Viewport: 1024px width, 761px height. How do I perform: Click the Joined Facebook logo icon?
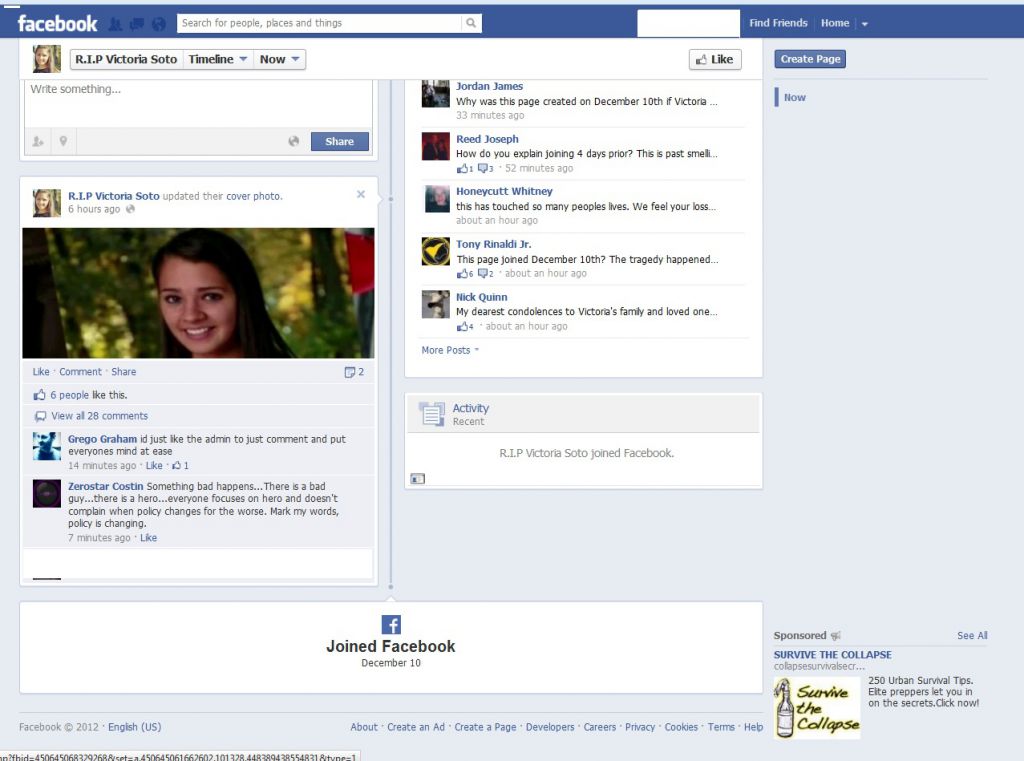pos(391,624)
